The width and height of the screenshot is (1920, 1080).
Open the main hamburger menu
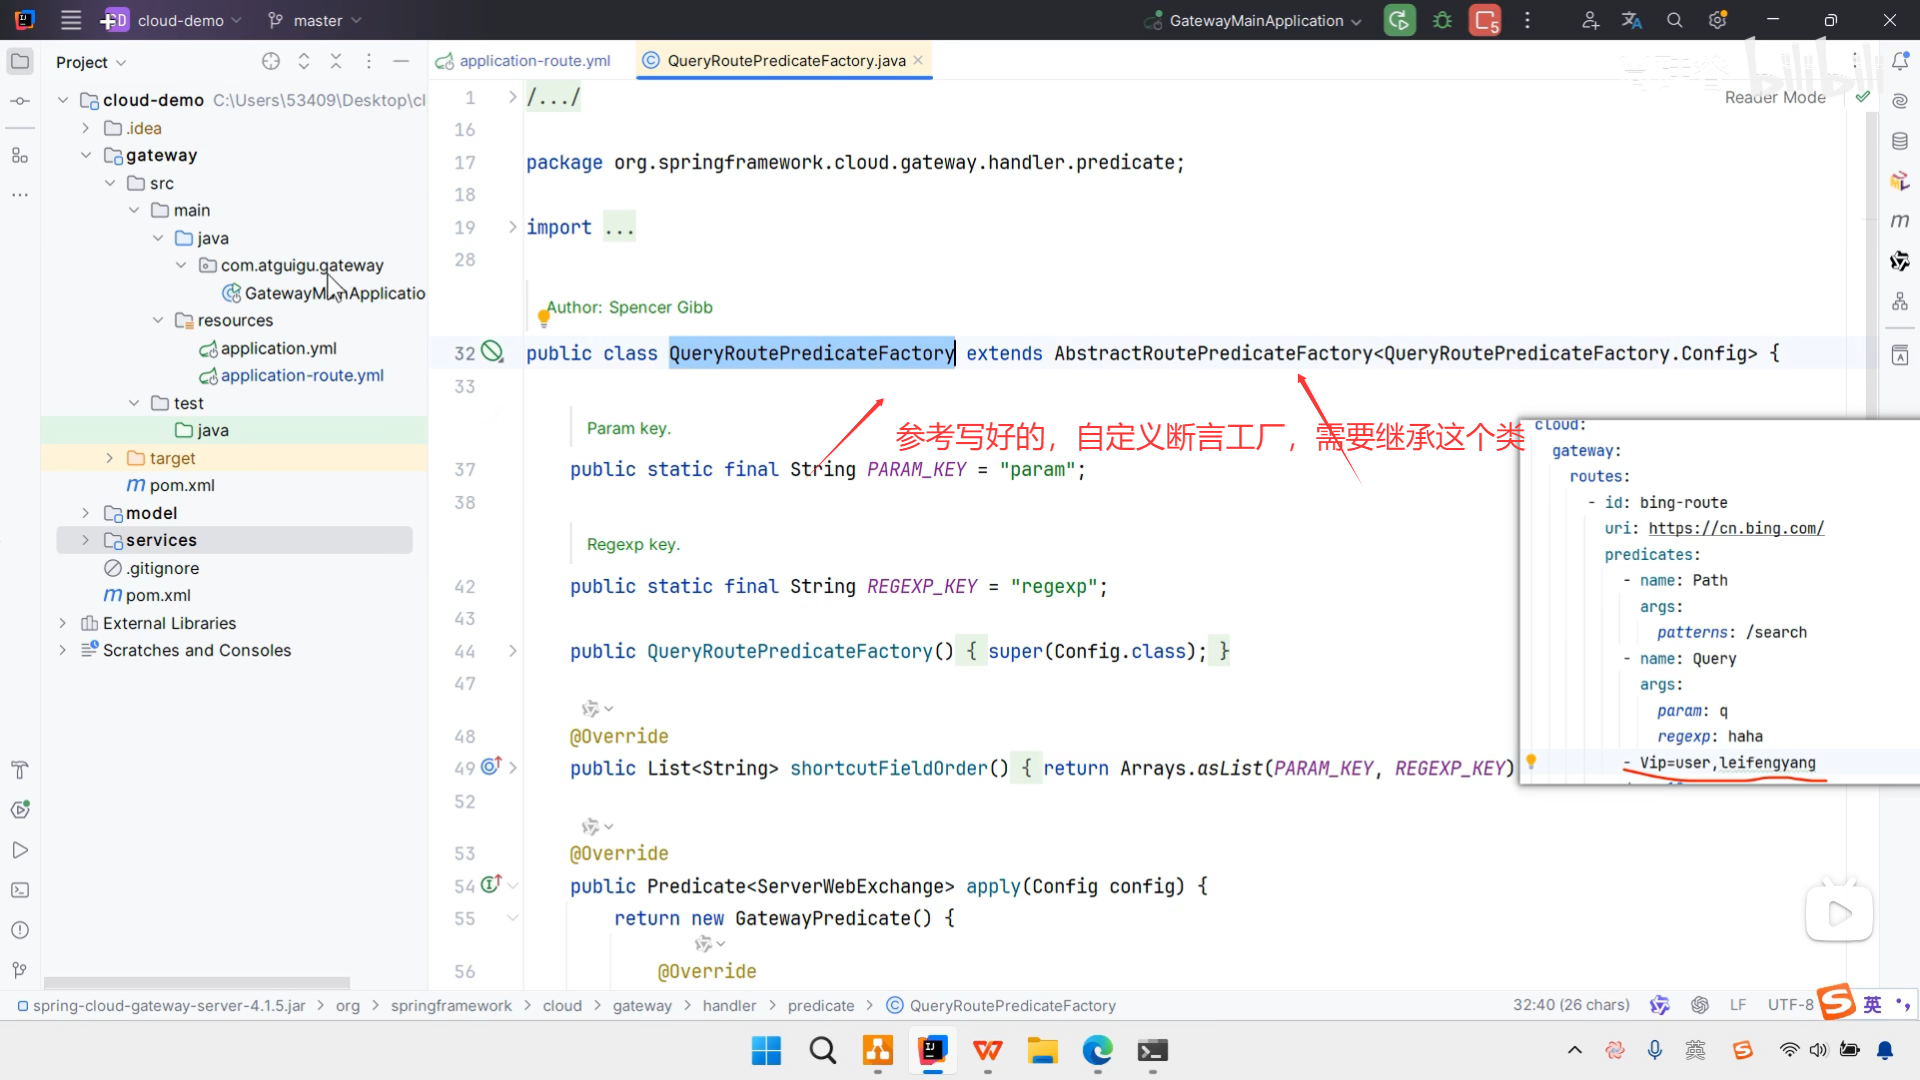[70, 20]
